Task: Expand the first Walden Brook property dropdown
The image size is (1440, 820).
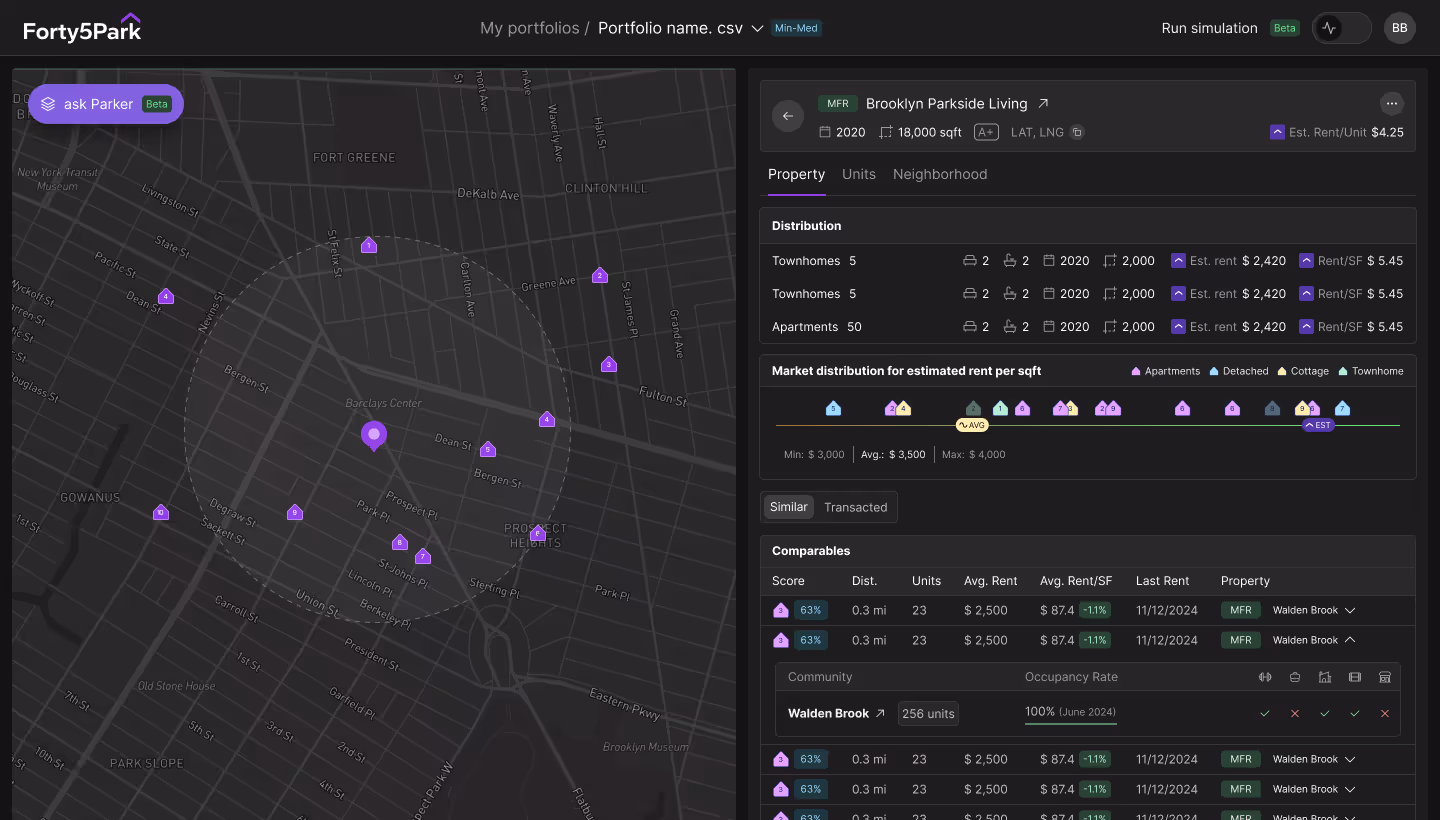Action: 1349,610
